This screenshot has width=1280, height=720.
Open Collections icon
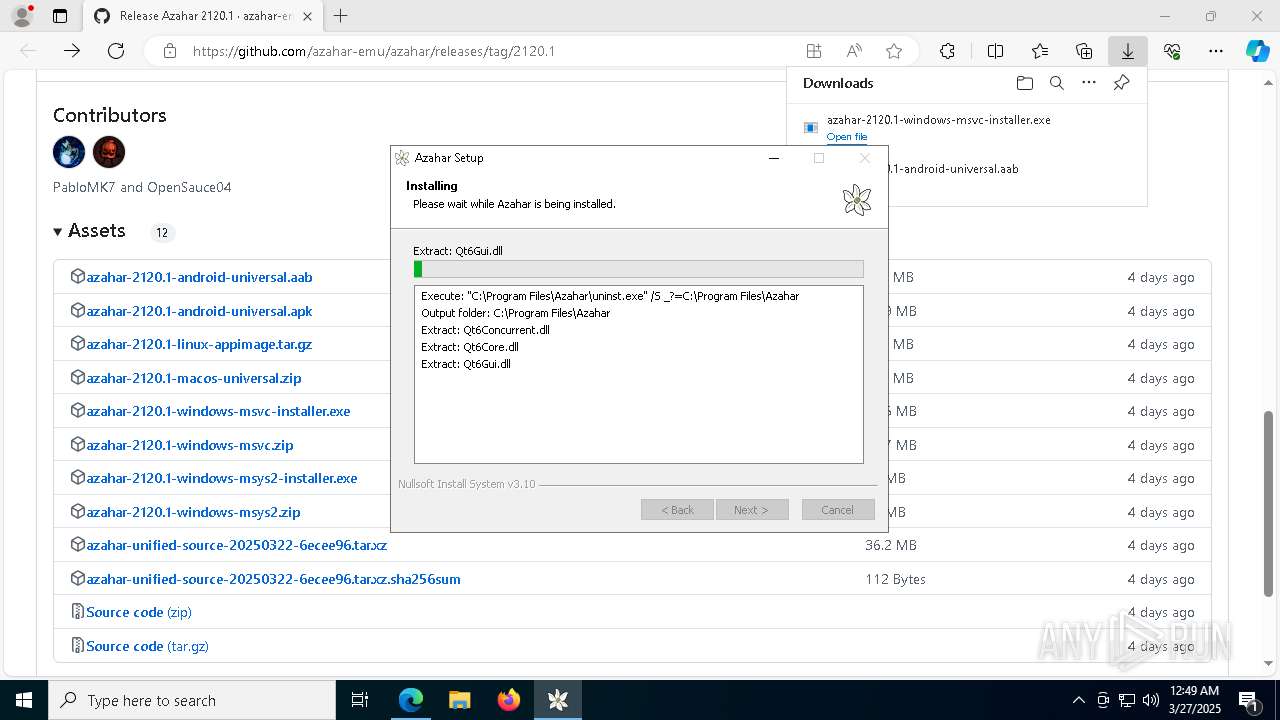(1084, 51)
